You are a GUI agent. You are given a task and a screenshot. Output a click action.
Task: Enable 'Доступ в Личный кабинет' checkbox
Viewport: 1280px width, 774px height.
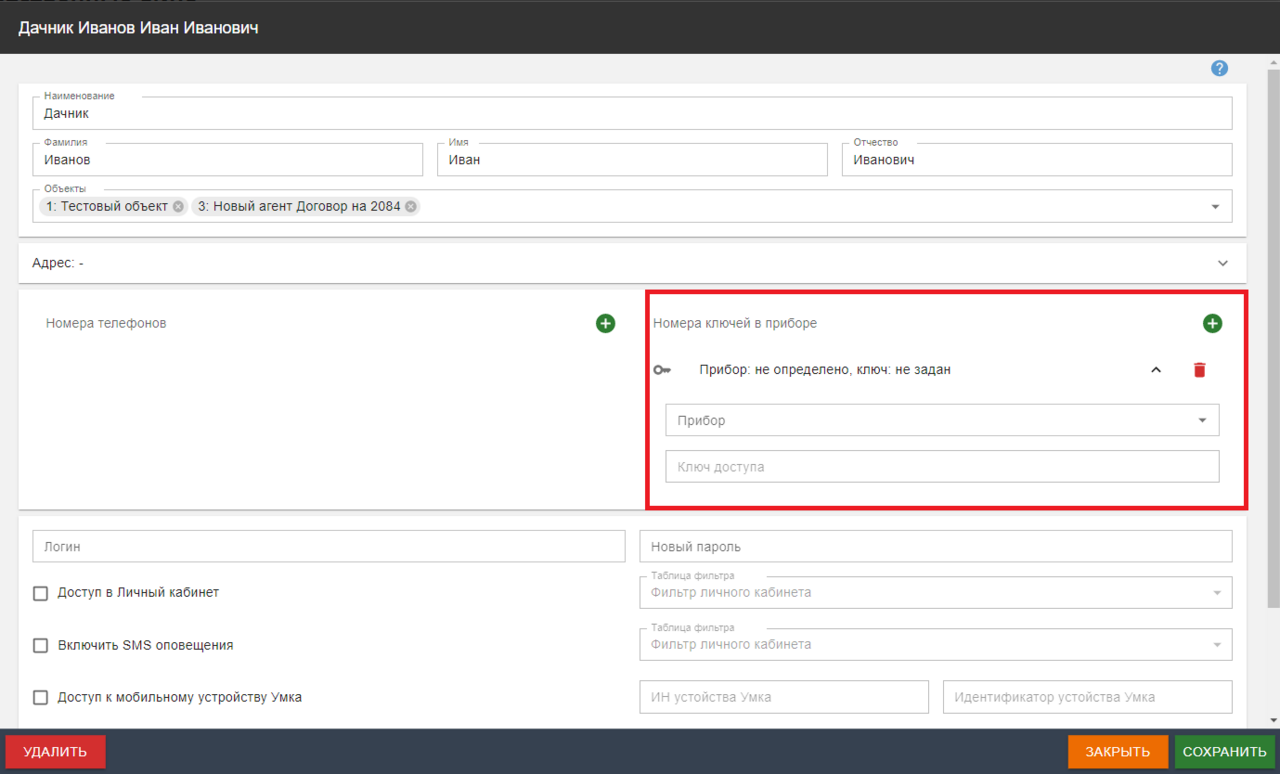(41, 593)
